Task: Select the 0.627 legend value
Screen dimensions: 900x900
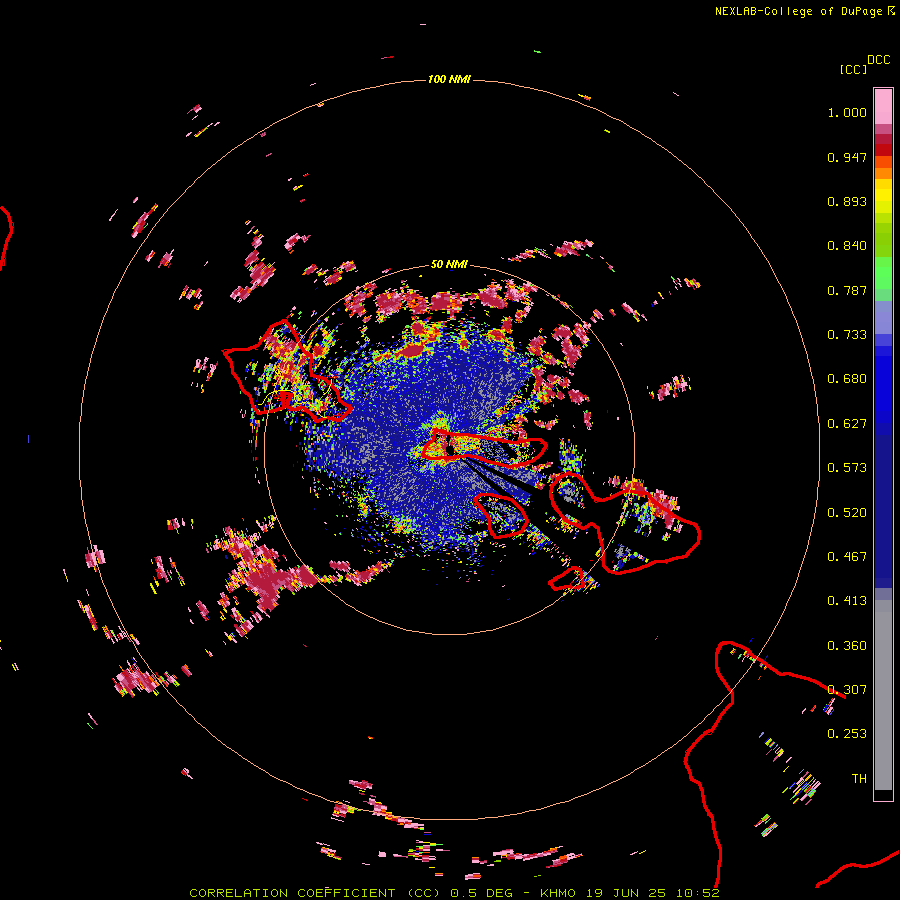Action: tap(847, 424)
